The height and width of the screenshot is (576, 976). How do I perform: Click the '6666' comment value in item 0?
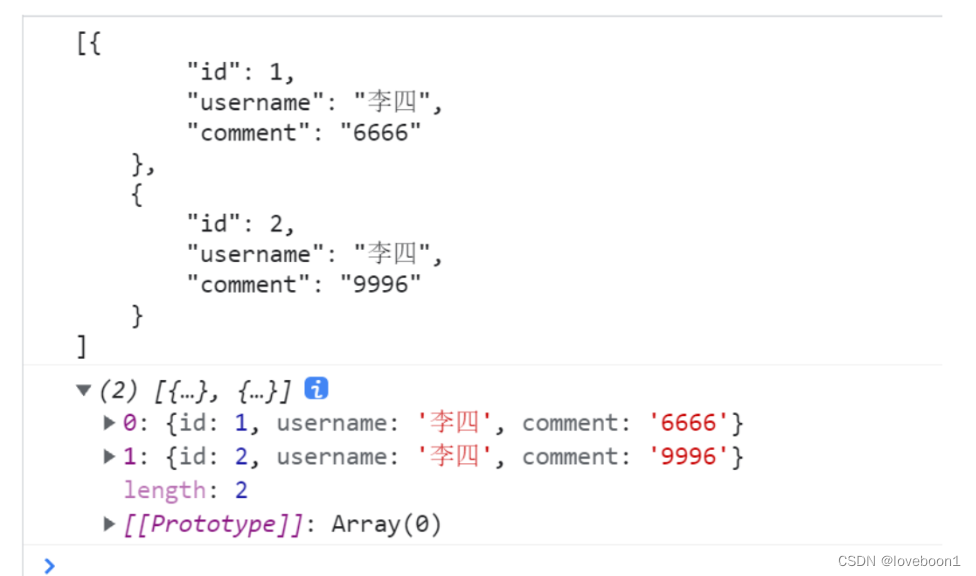[688, 423]
